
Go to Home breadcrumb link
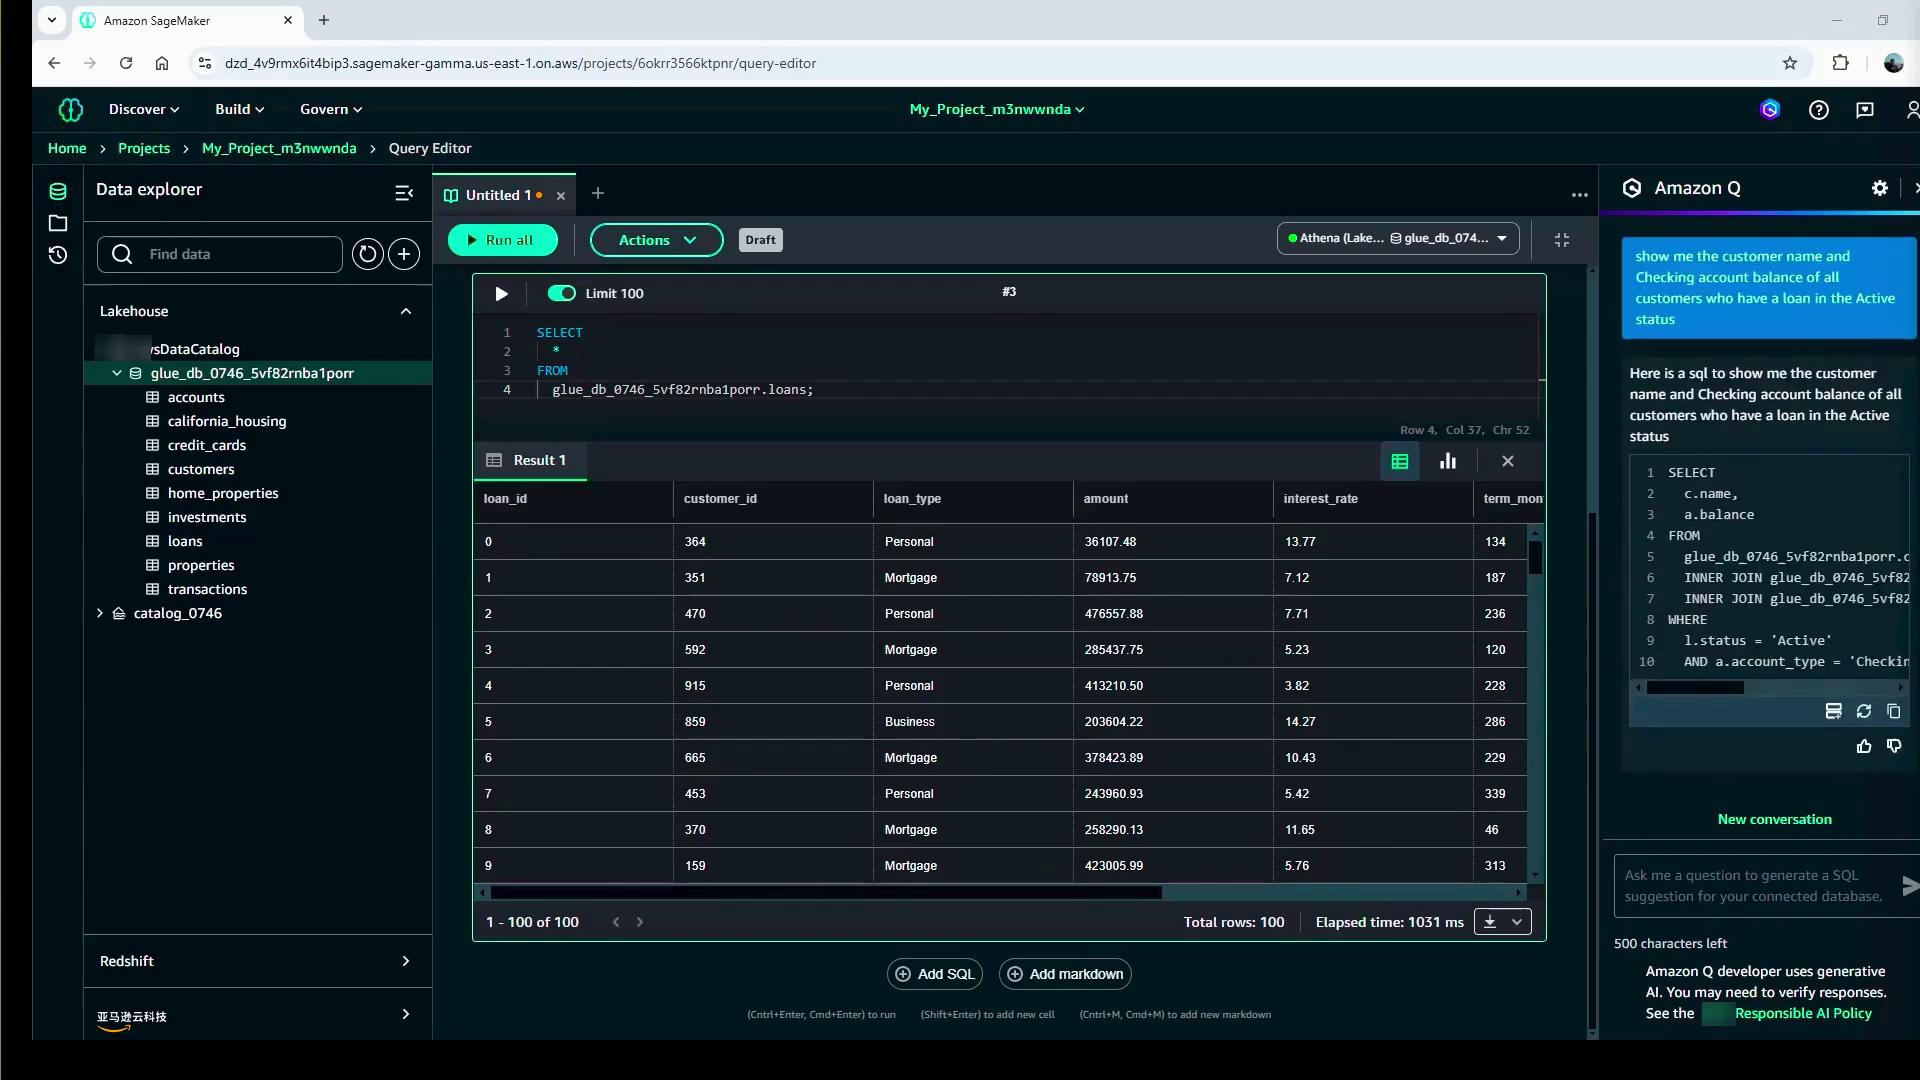pyautogui.click(x=67, y=148)
